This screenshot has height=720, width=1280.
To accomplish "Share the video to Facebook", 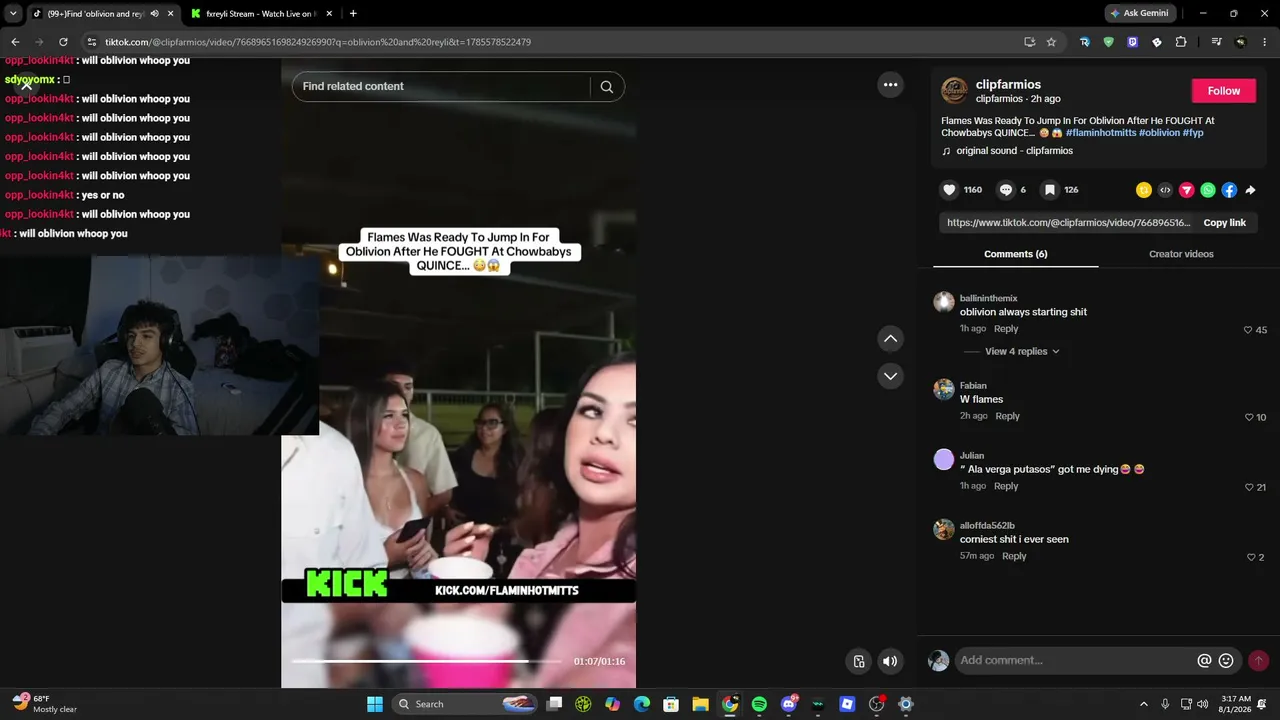I will point(1229,190).
